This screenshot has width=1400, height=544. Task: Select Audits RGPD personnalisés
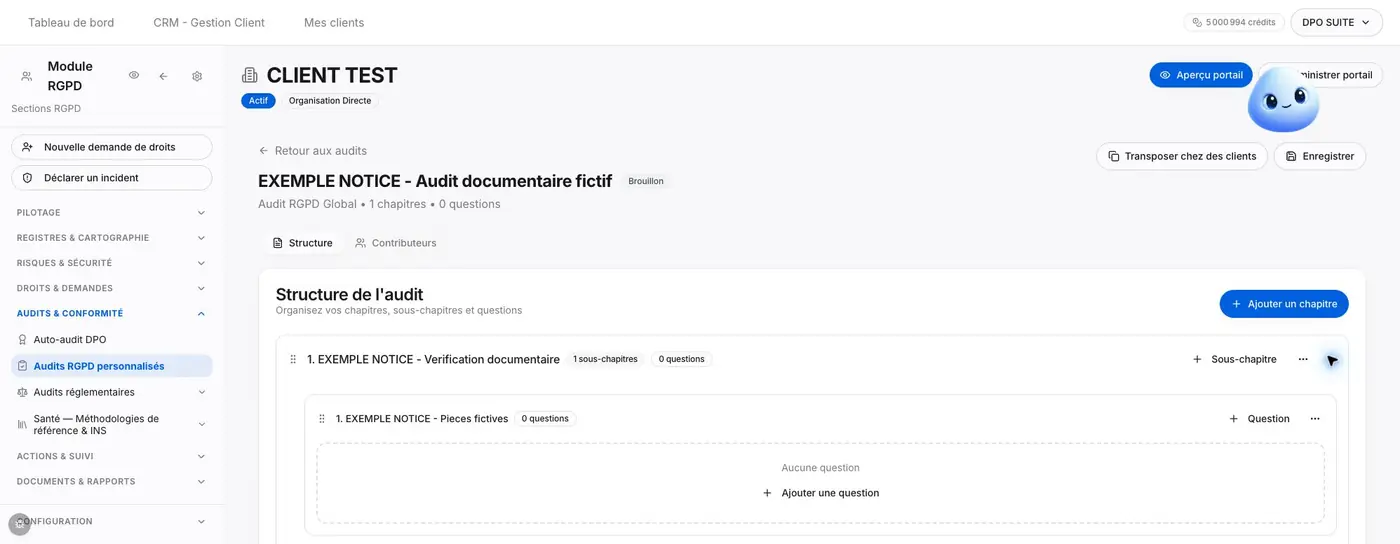pos(112,366)
